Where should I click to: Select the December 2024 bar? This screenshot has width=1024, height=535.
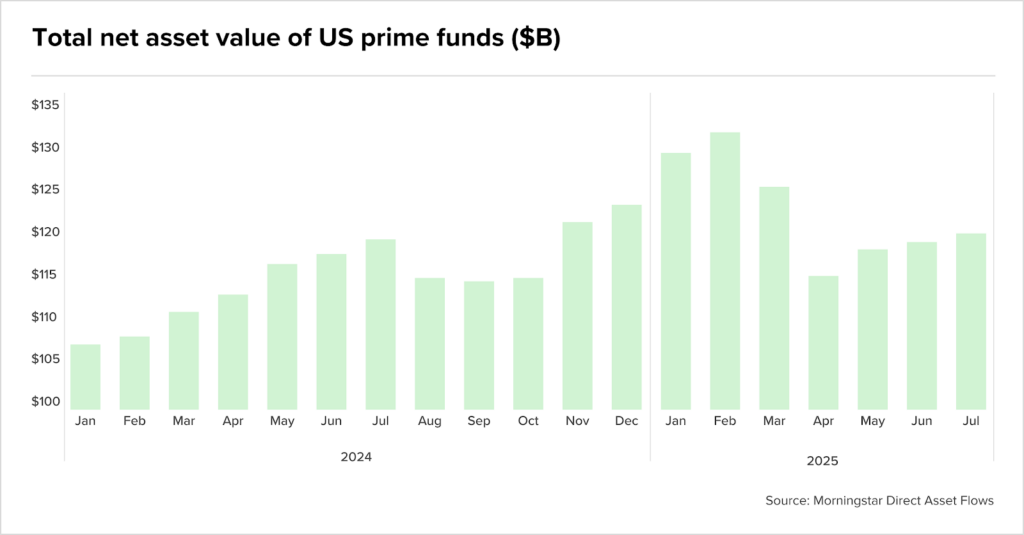(x=626, y=307)
